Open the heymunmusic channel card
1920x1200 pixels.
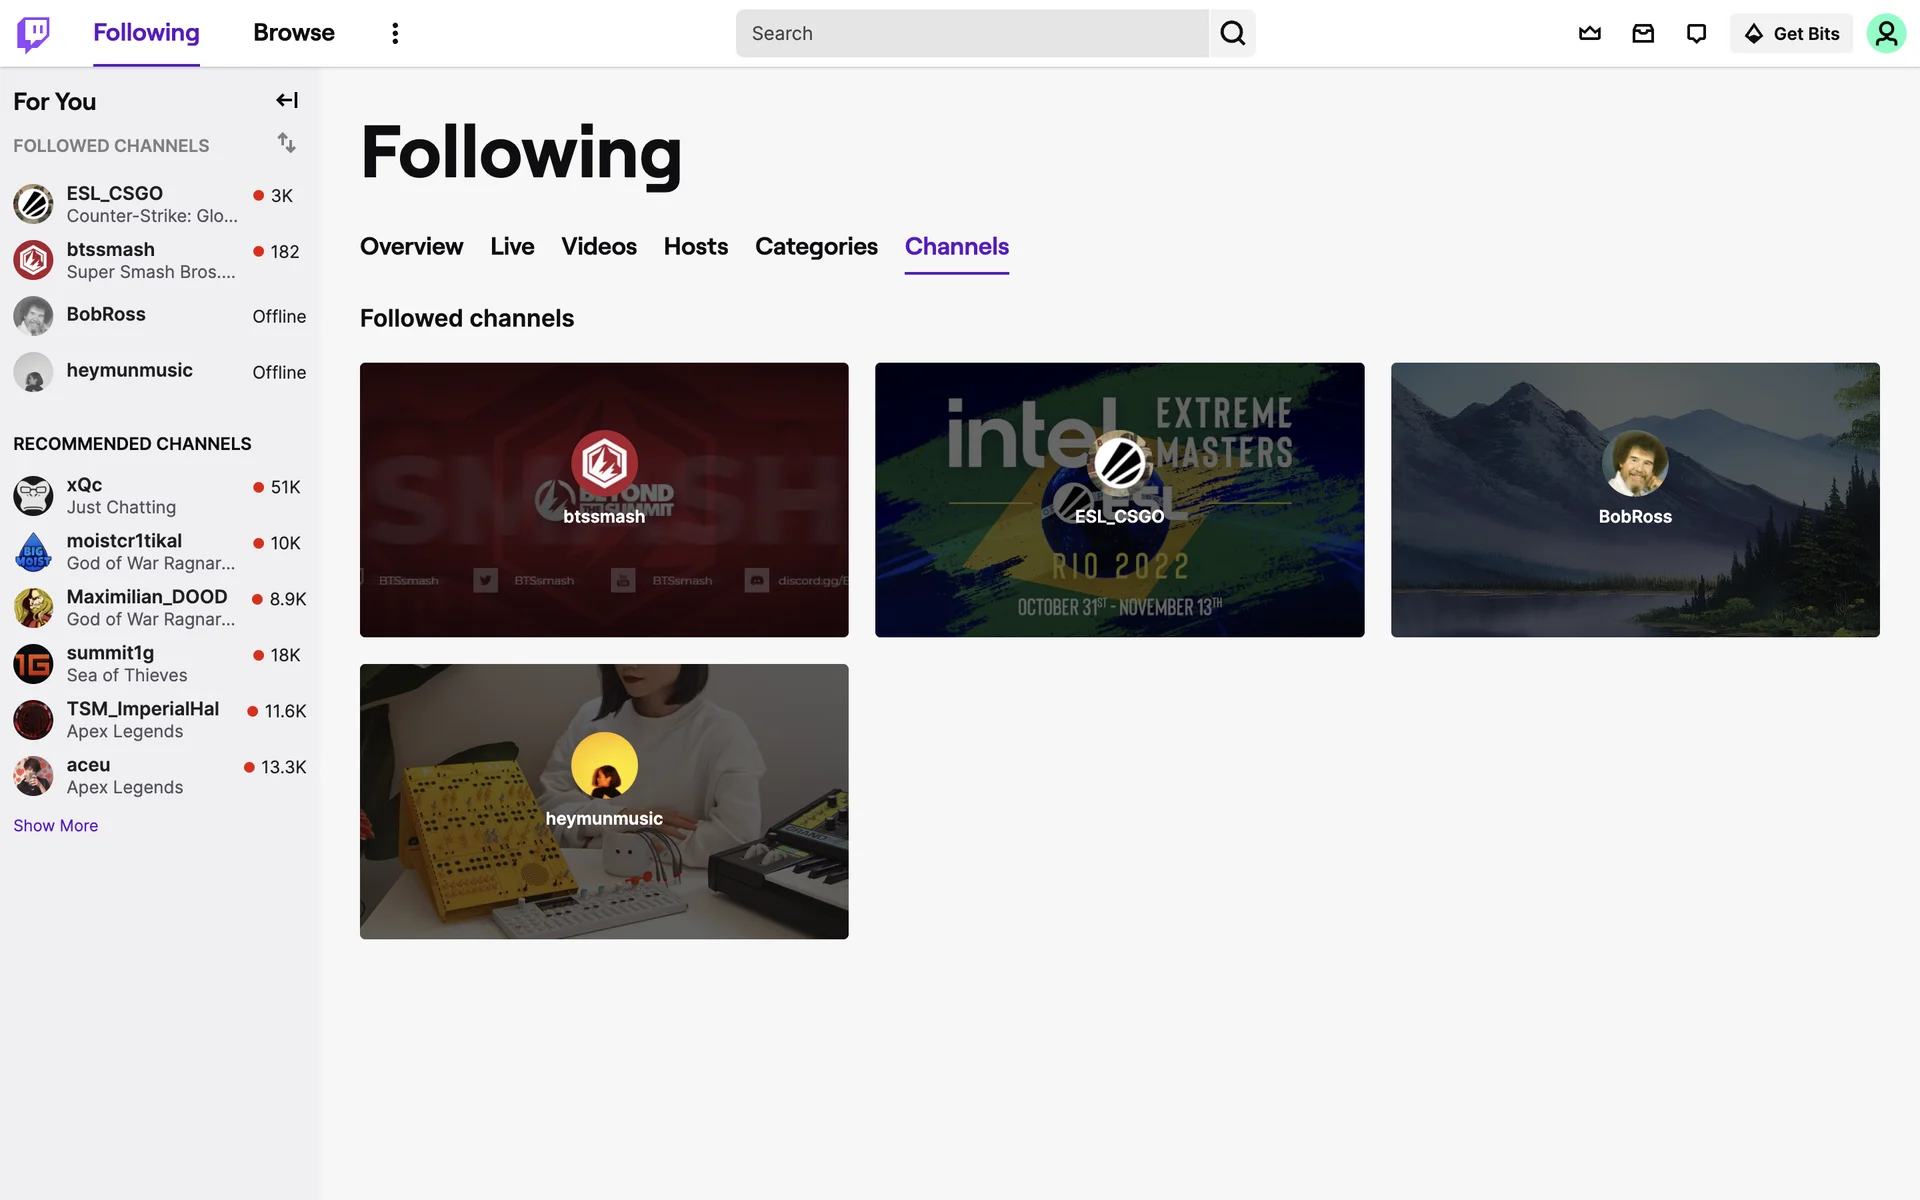pos(604,801)
